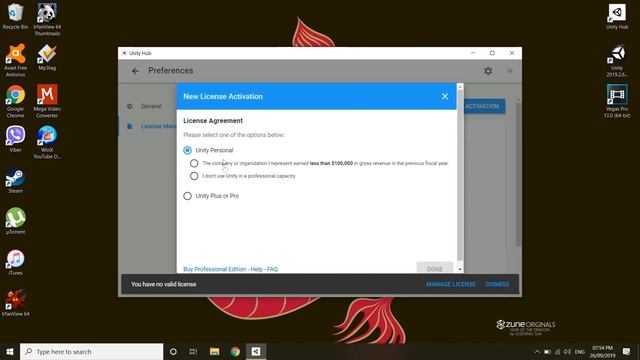Open Recycle Bin desktop icon

pyautogui.click(x=16, y=16)
